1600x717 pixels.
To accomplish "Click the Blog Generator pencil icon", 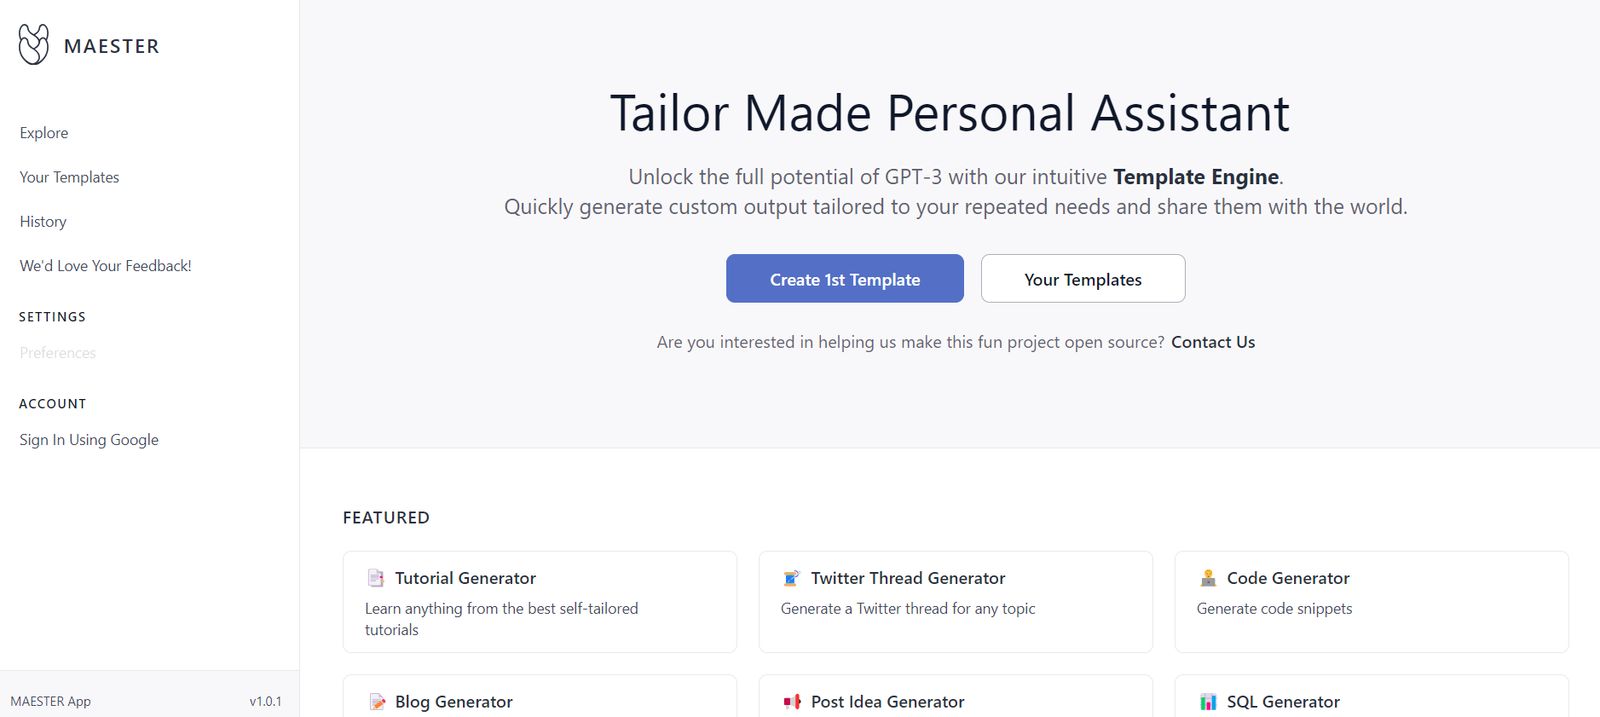I will tap(377, 702).
